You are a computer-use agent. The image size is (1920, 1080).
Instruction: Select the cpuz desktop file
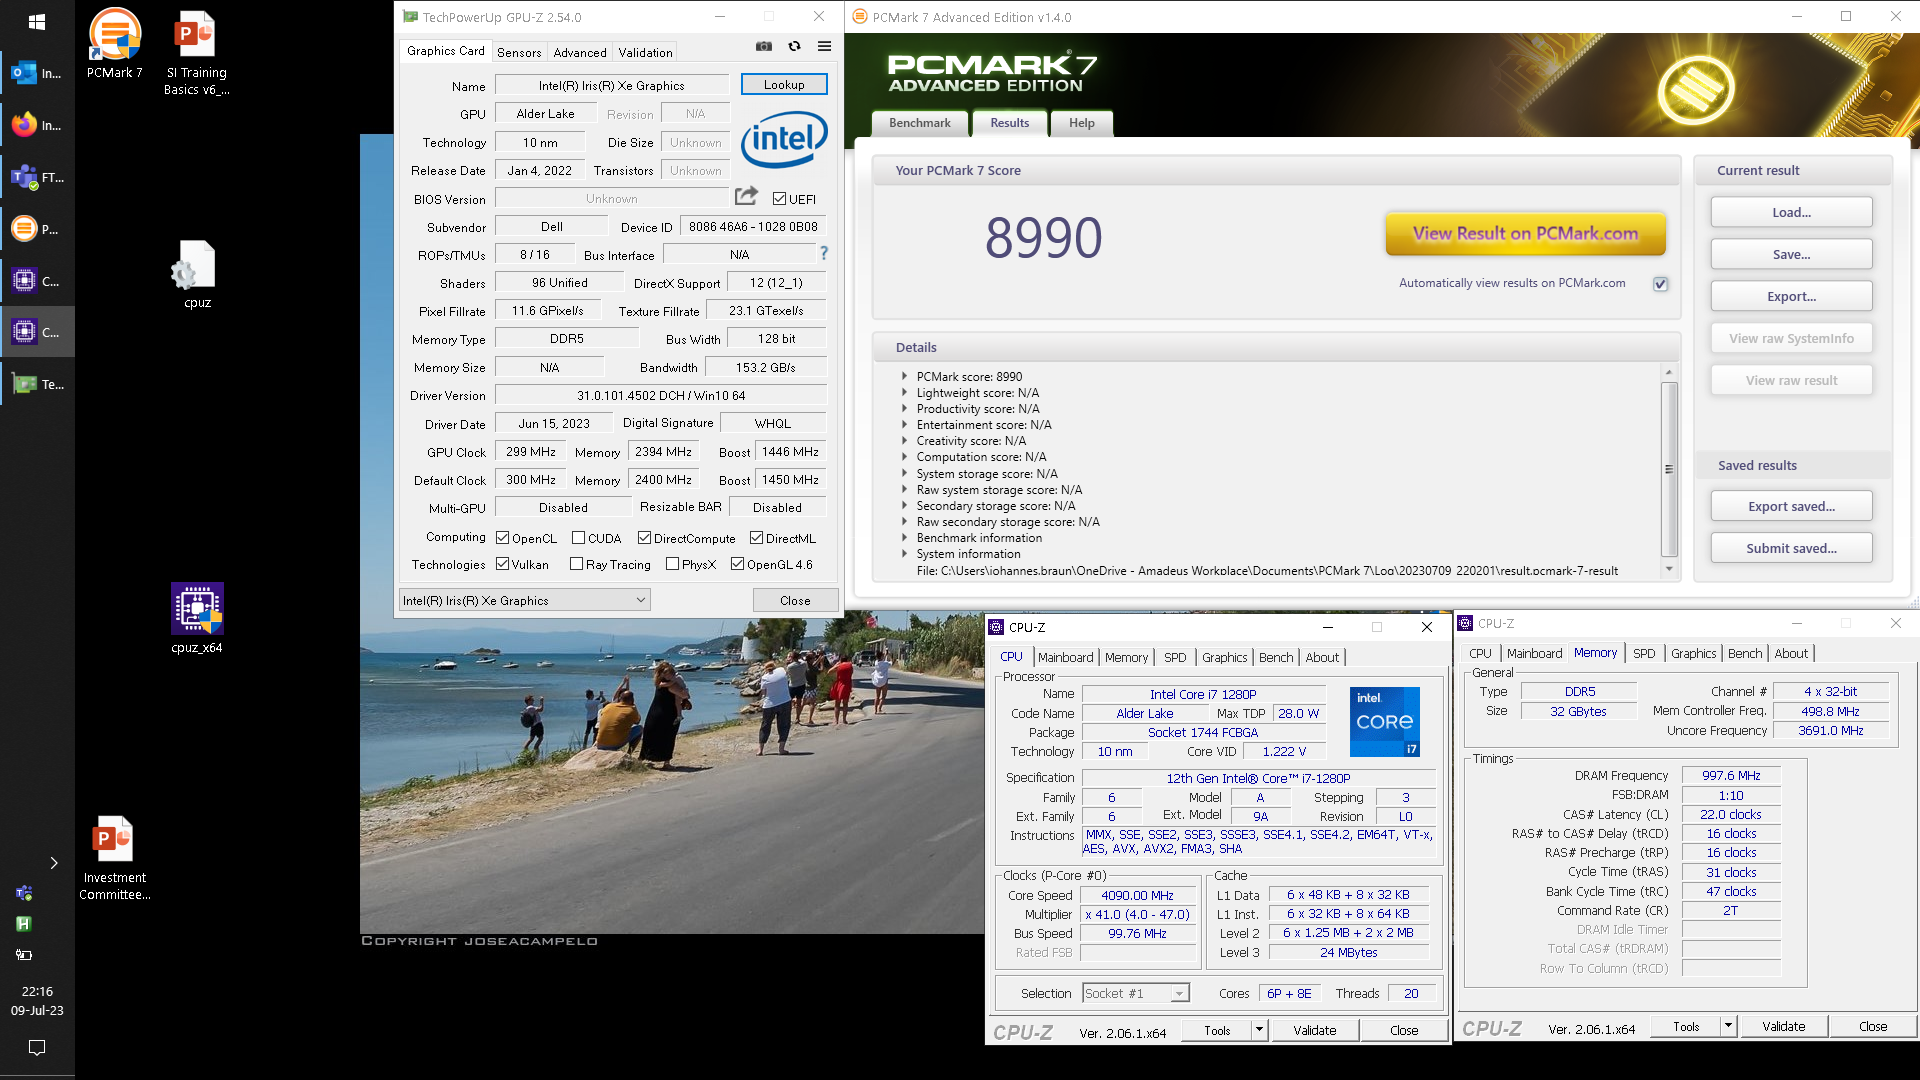point(197,275)
